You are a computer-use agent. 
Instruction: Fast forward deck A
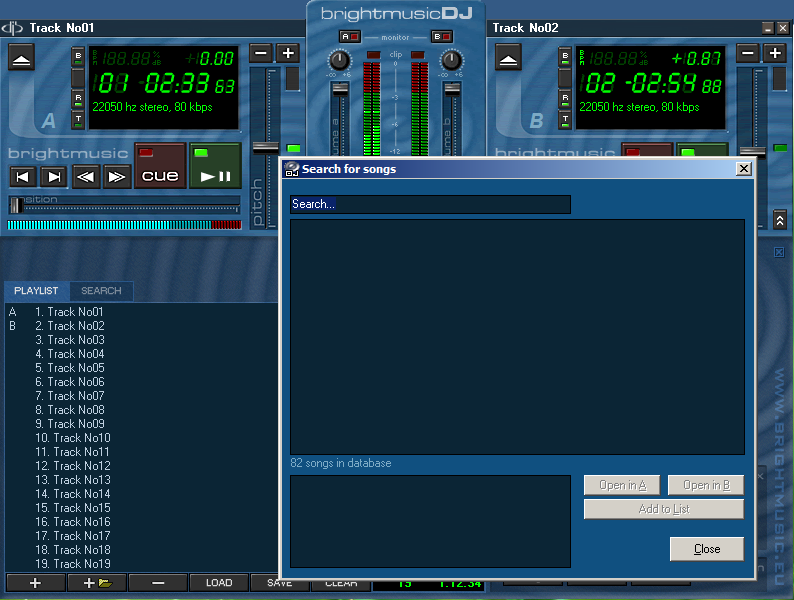[x=116, y=177]
